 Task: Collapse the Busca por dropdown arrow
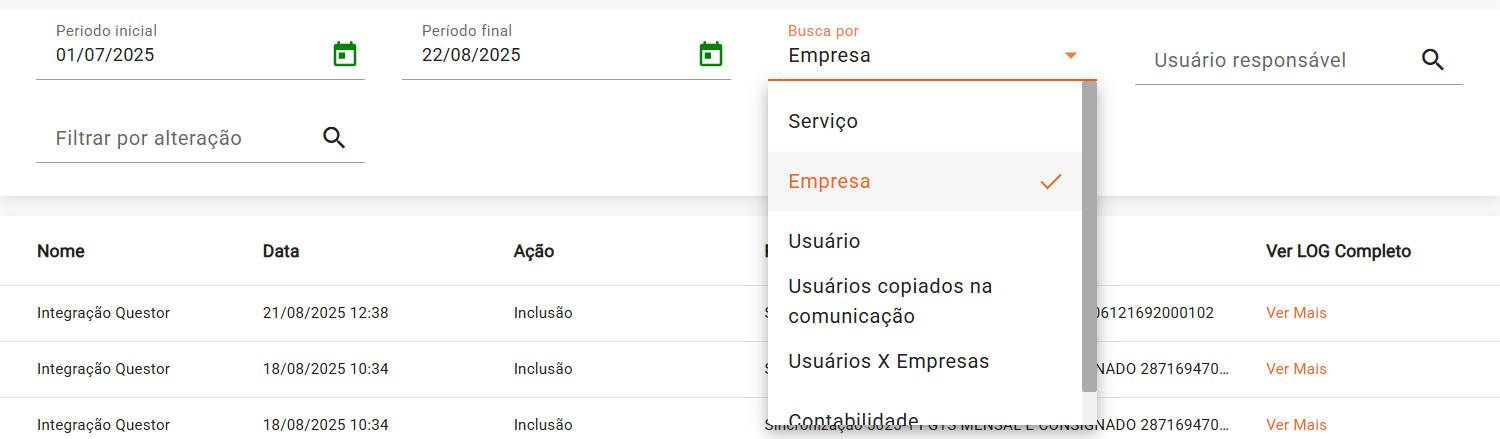point(1071,55)
